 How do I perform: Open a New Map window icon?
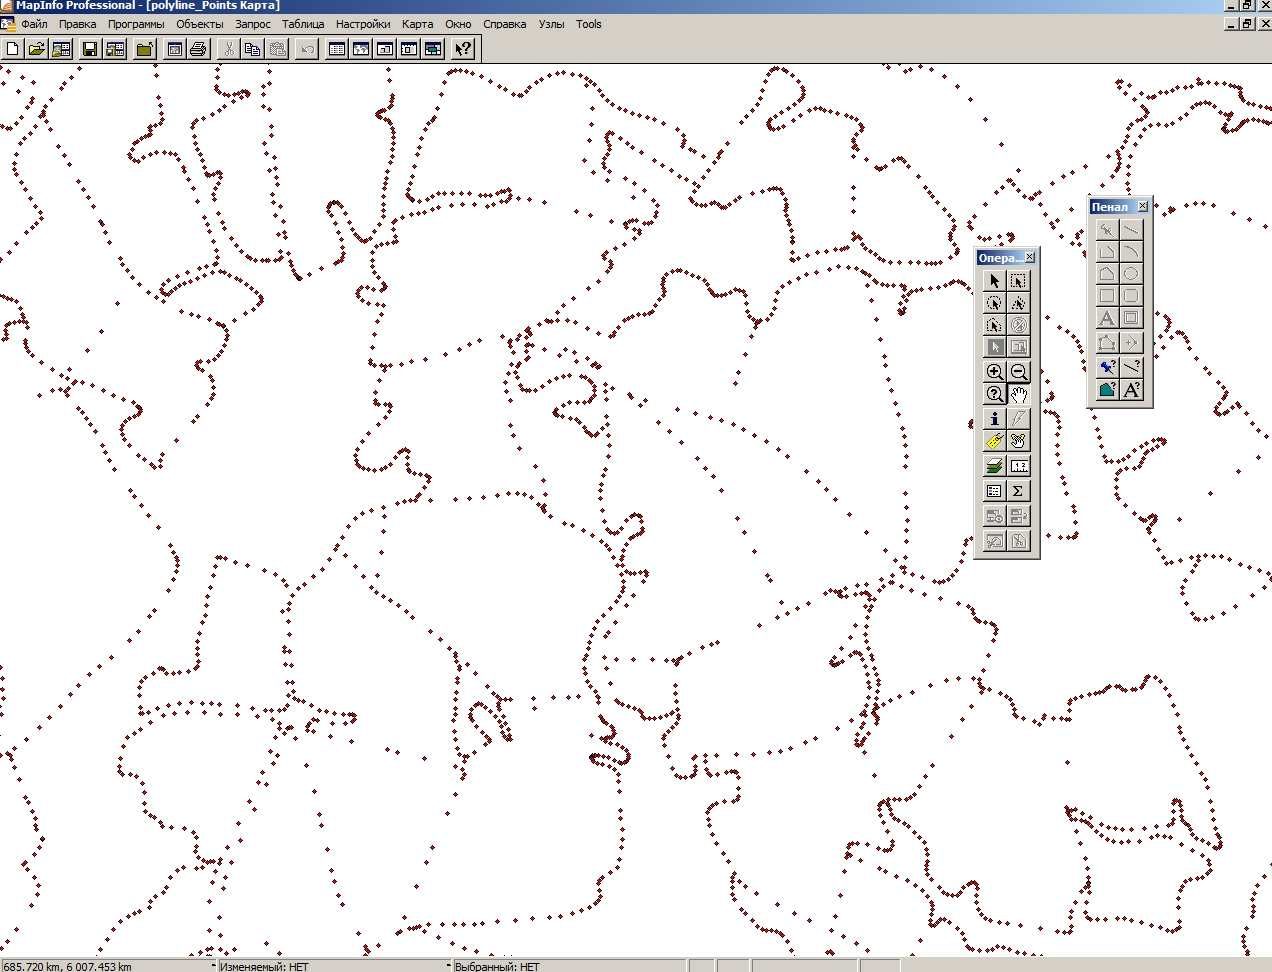(361, 48)
